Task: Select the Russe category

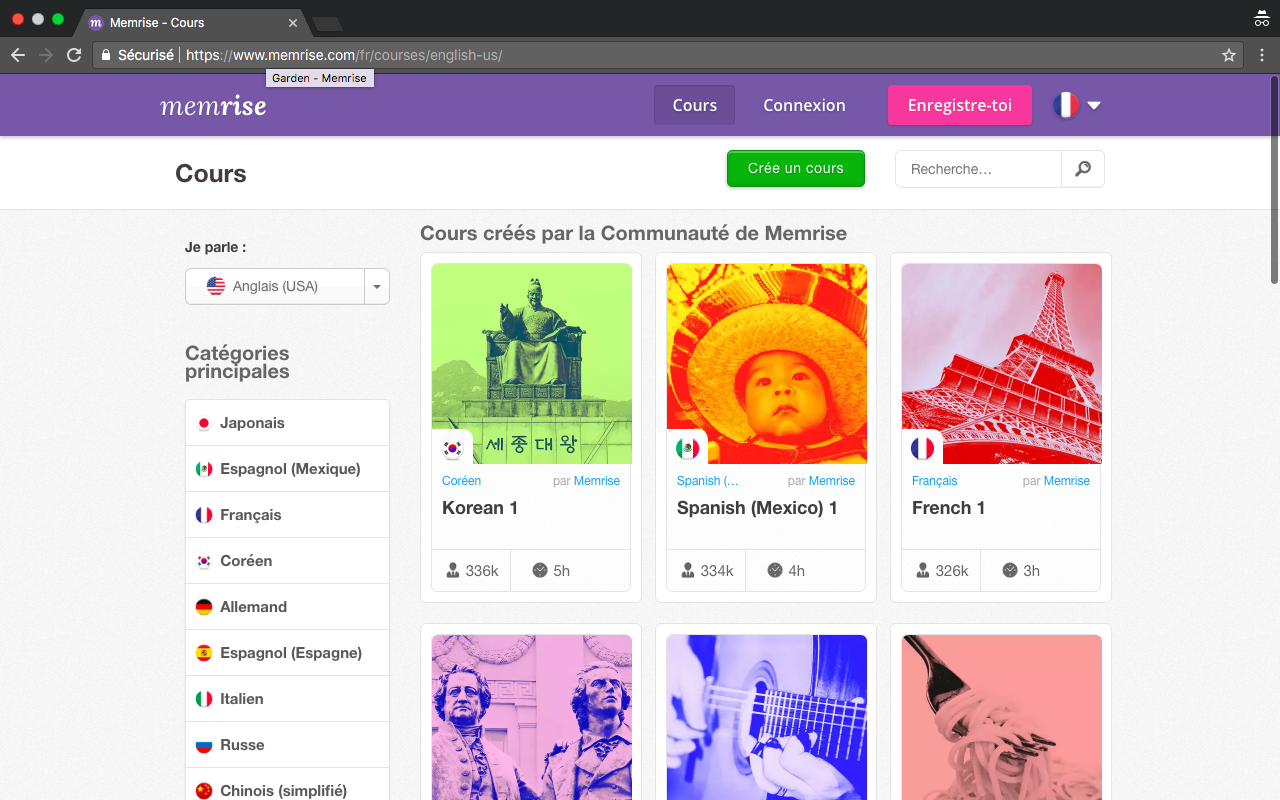Action: pyautogui.click(x=287, y=745)
